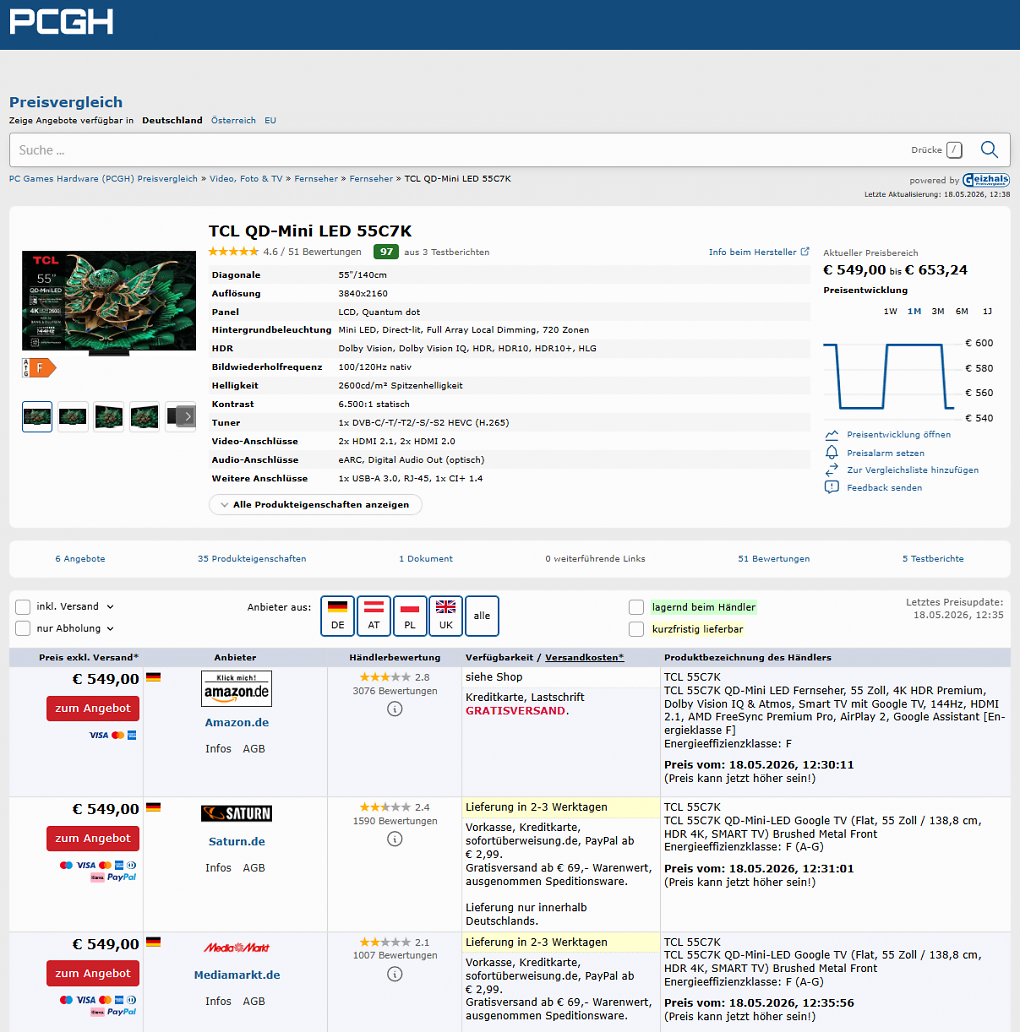This screenshot has width=1020, height=1032.
Task: Click the Geizhals logo badge
Action: 986,180
